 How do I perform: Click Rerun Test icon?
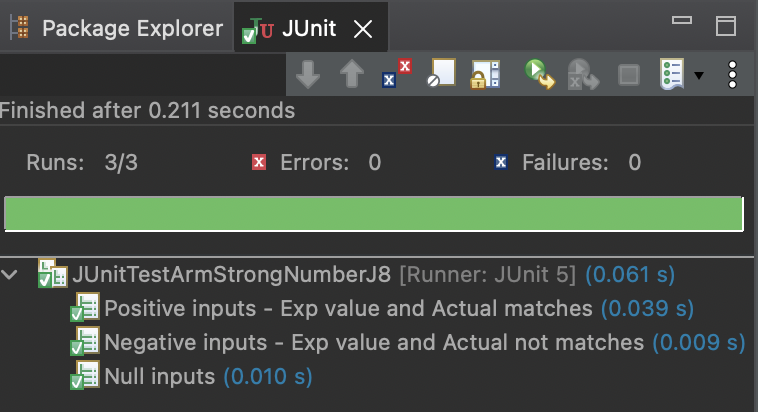[541, 75]
